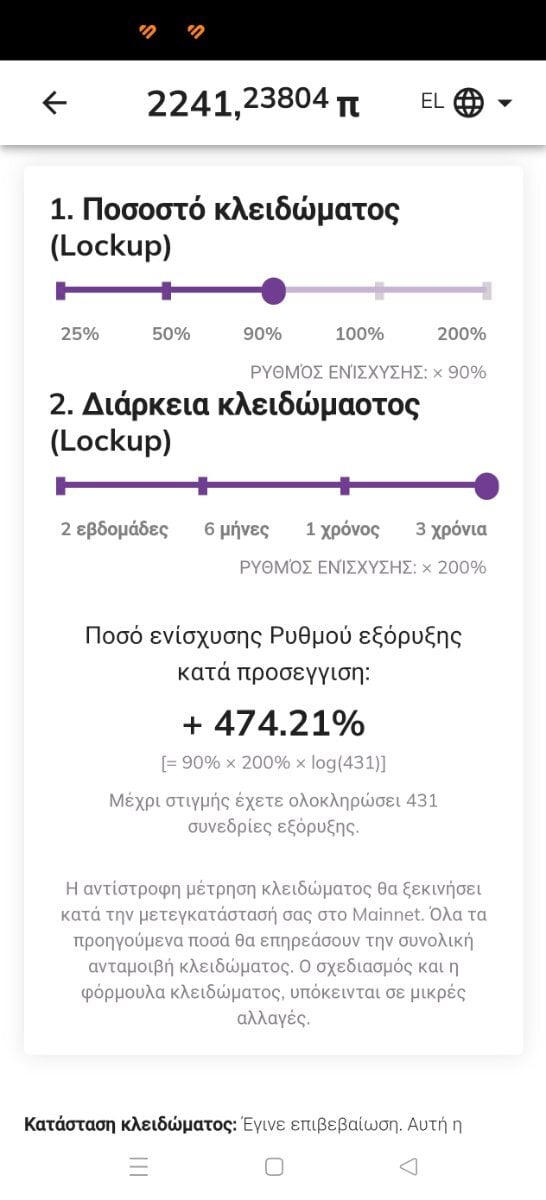Click the 90% lockup slider handle

coord(273,291)
